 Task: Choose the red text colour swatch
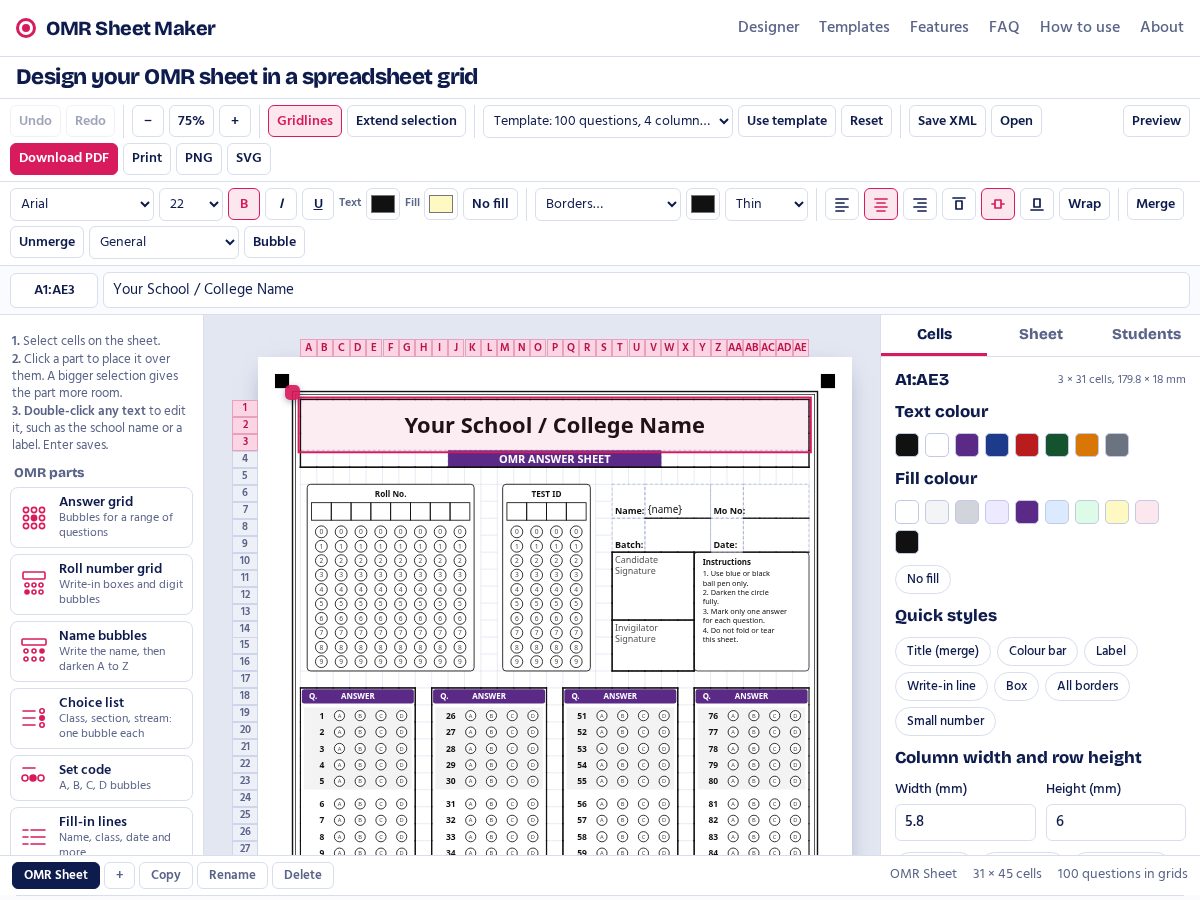(1027, 445)
